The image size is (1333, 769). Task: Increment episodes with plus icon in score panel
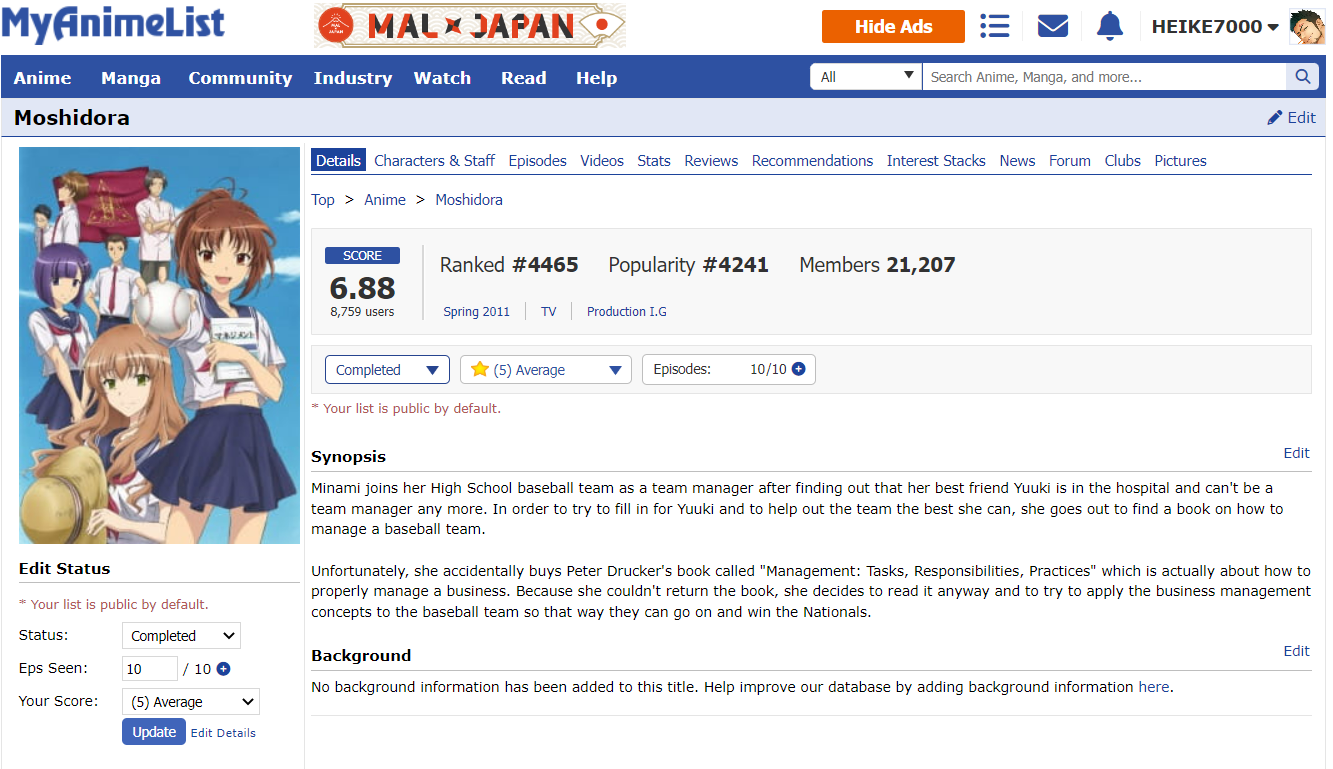798,369
